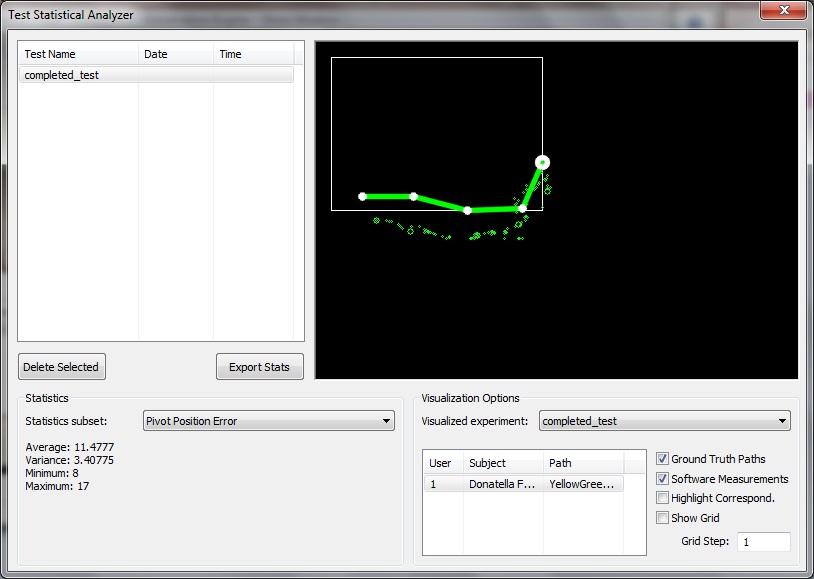The width and height of the screenshot is (814, 579).
Task: Click the leftmost white node on green path
Action: point(363,197)
